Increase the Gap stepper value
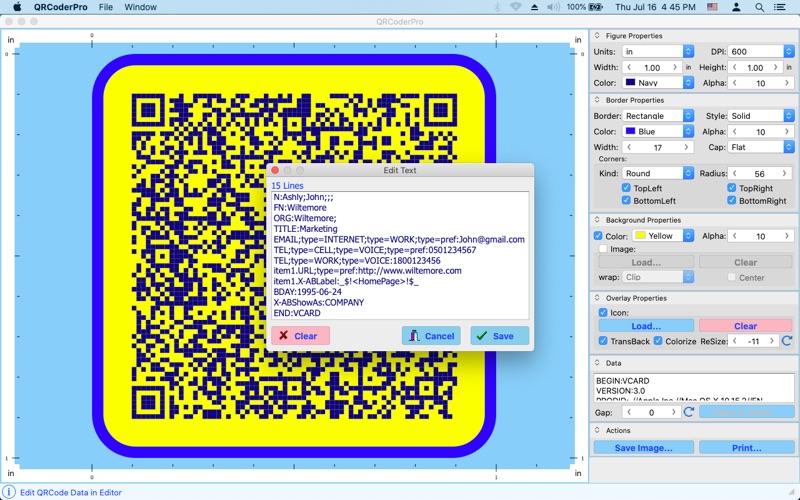The height and width of the screenshot is (500, 800). (673, 412)
